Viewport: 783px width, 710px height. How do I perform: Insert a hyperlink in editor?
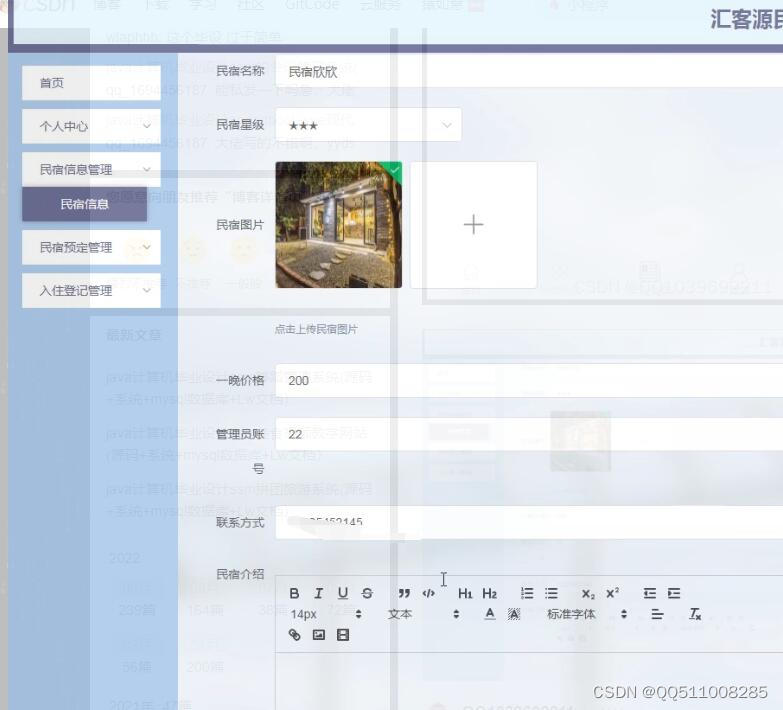coord(294,635)
